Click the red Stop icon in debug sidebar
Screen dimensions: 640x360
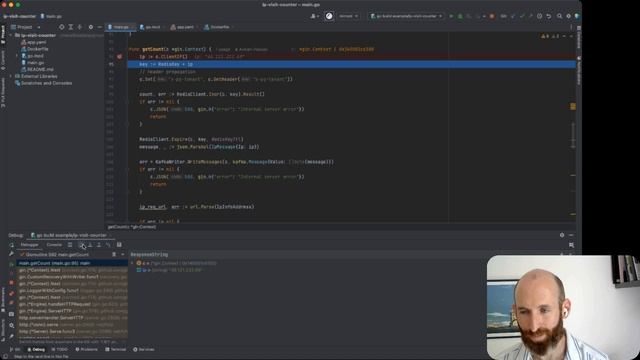[11, 282]
